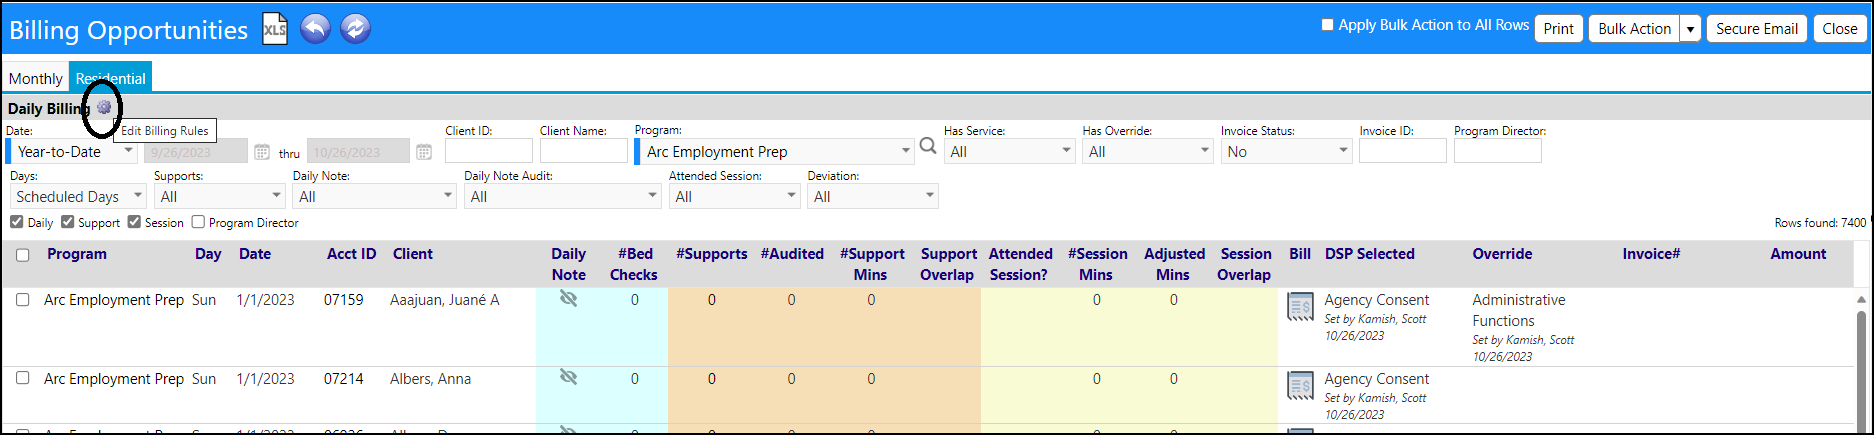Click Daily Note icon for Aaajuan, Juané A
This screenshot has width=1874, height=435.
tap(568, 298)
